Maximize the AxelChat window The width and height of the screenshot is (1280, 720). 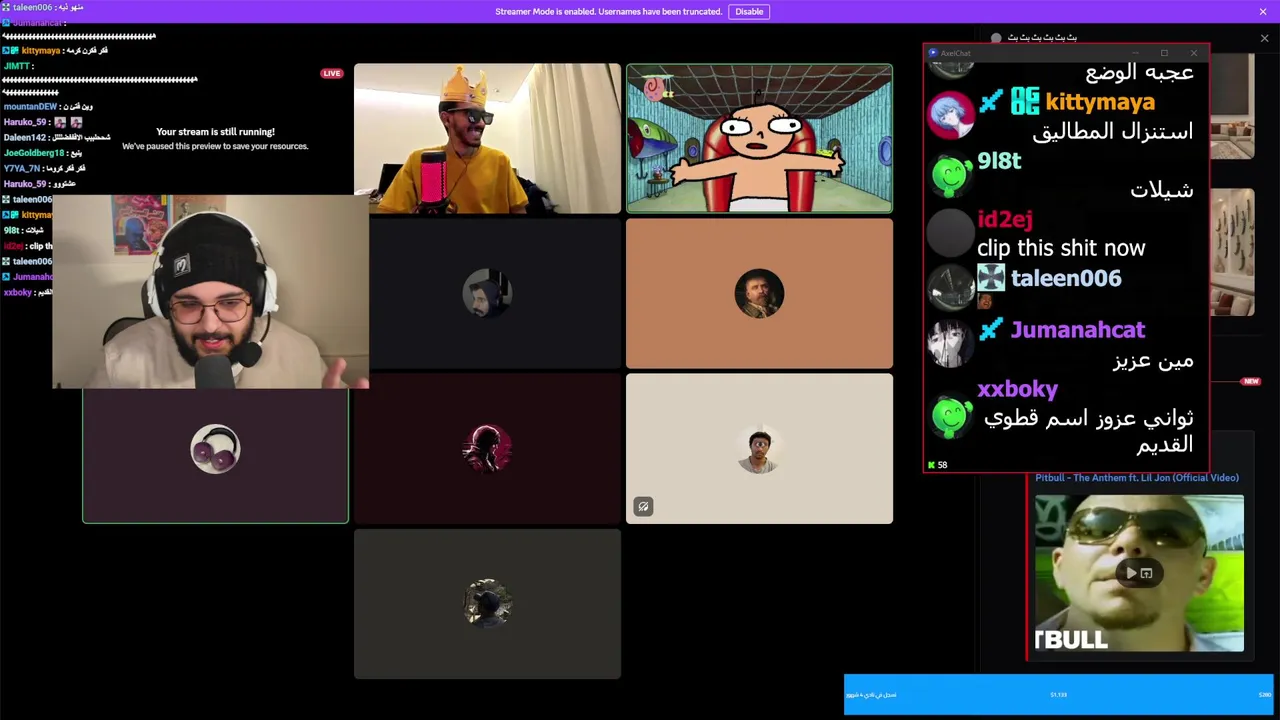(1164, 53)
